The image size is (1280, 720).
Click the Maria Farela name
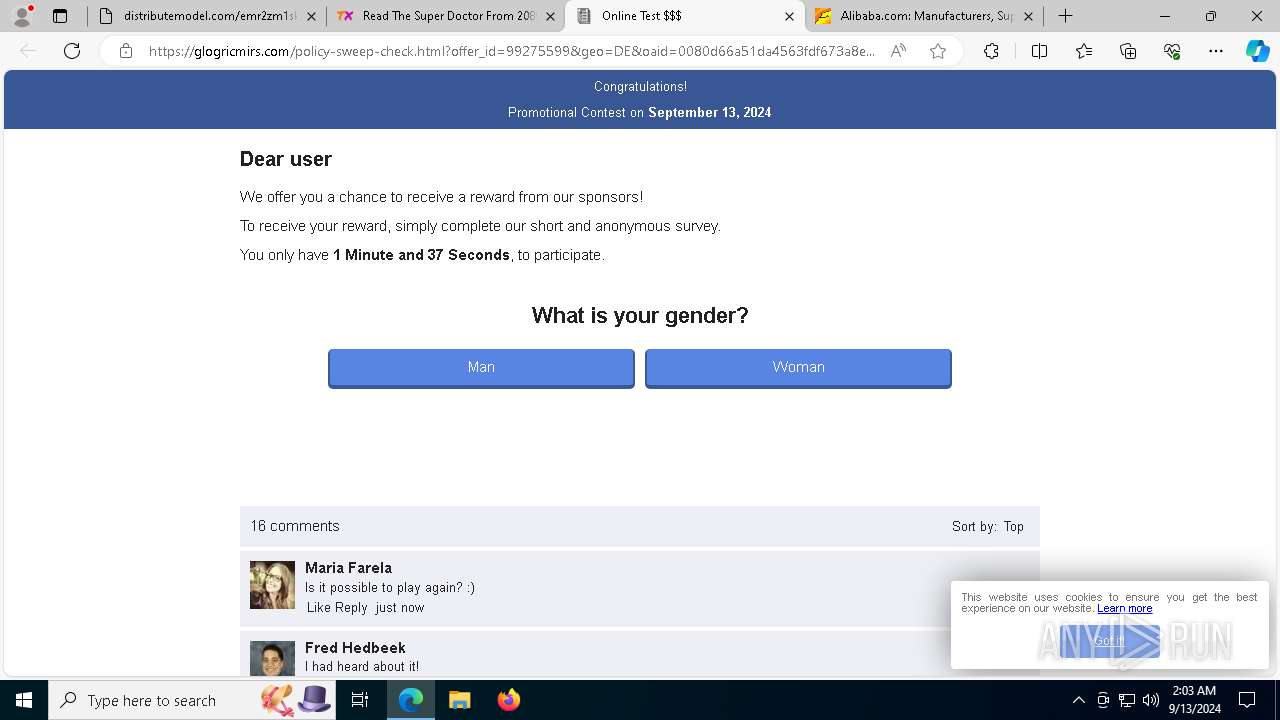pyautogui.click(x=348, y=567)
